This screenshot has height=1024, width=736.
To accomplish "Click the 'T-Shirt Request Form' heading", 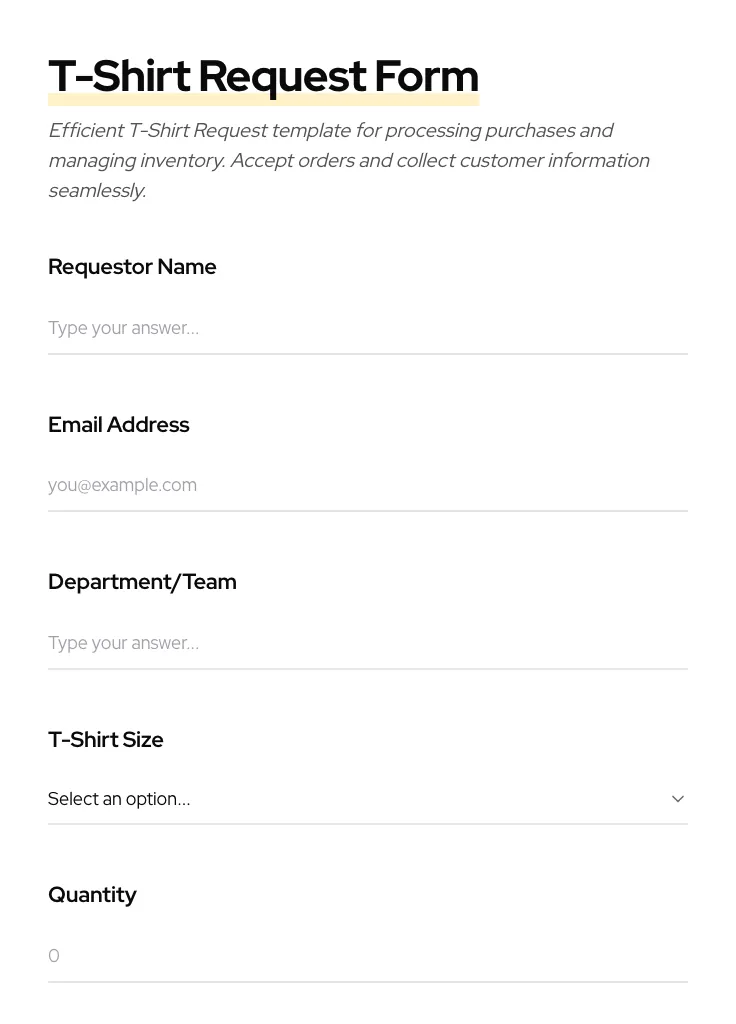I will coord(263,76).
